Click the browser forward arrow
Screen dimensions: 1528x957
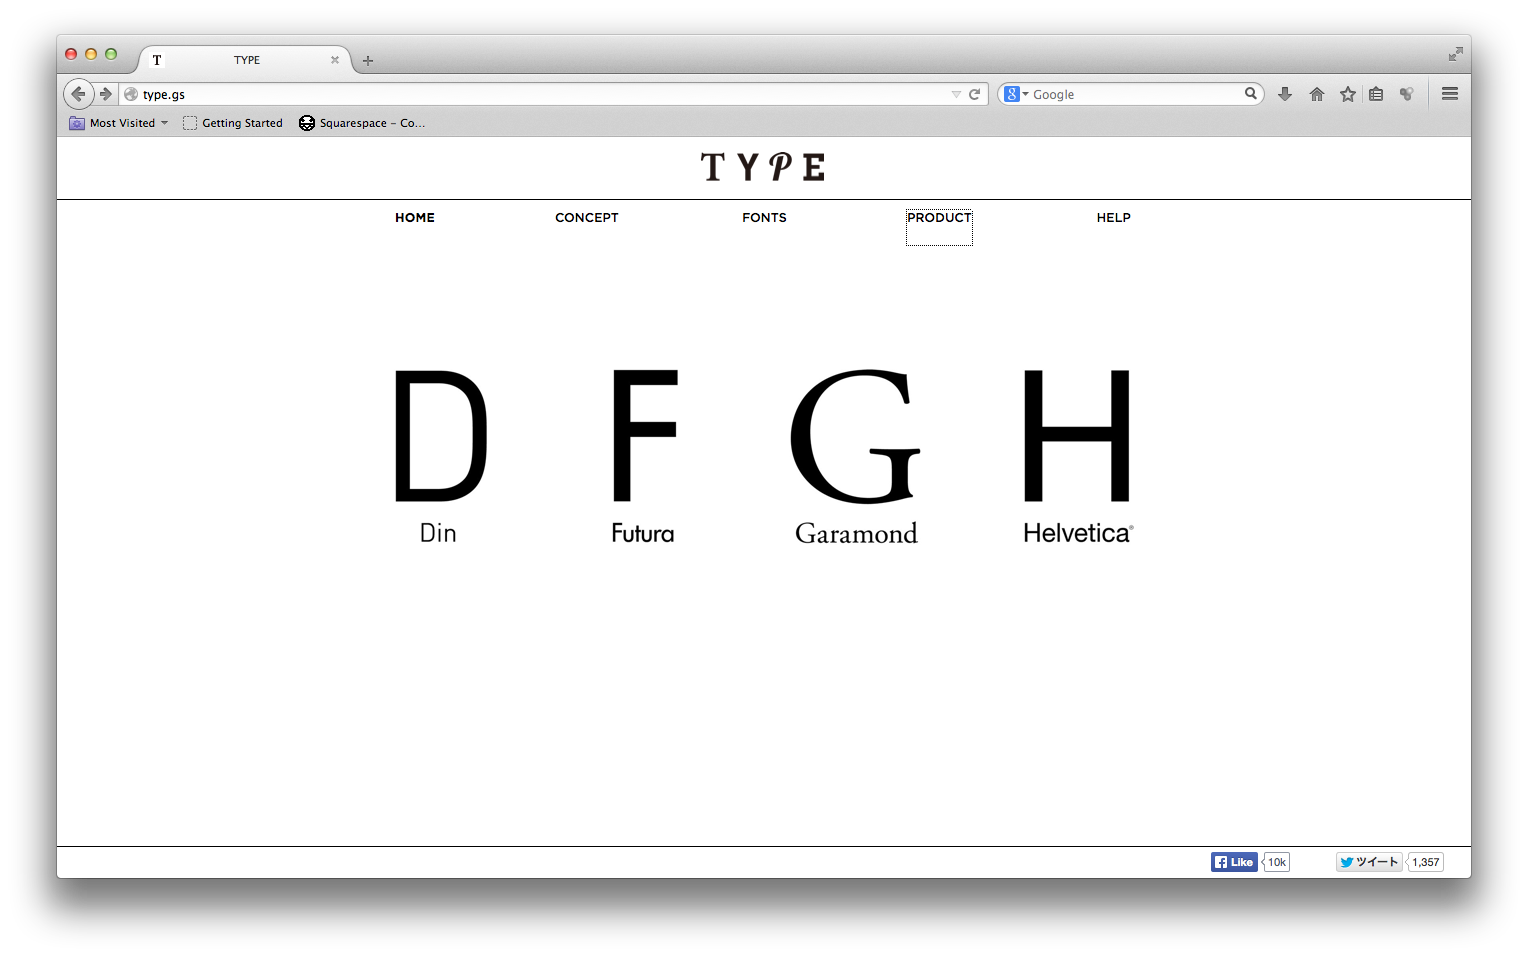click(106, 94)
